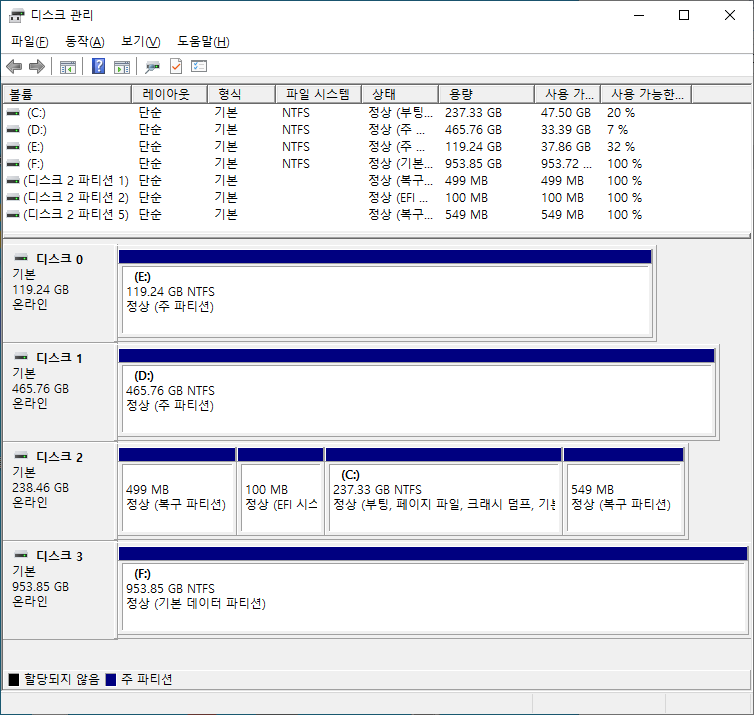
Task: Open the 보기(V) menu
Action: (140, 42)
